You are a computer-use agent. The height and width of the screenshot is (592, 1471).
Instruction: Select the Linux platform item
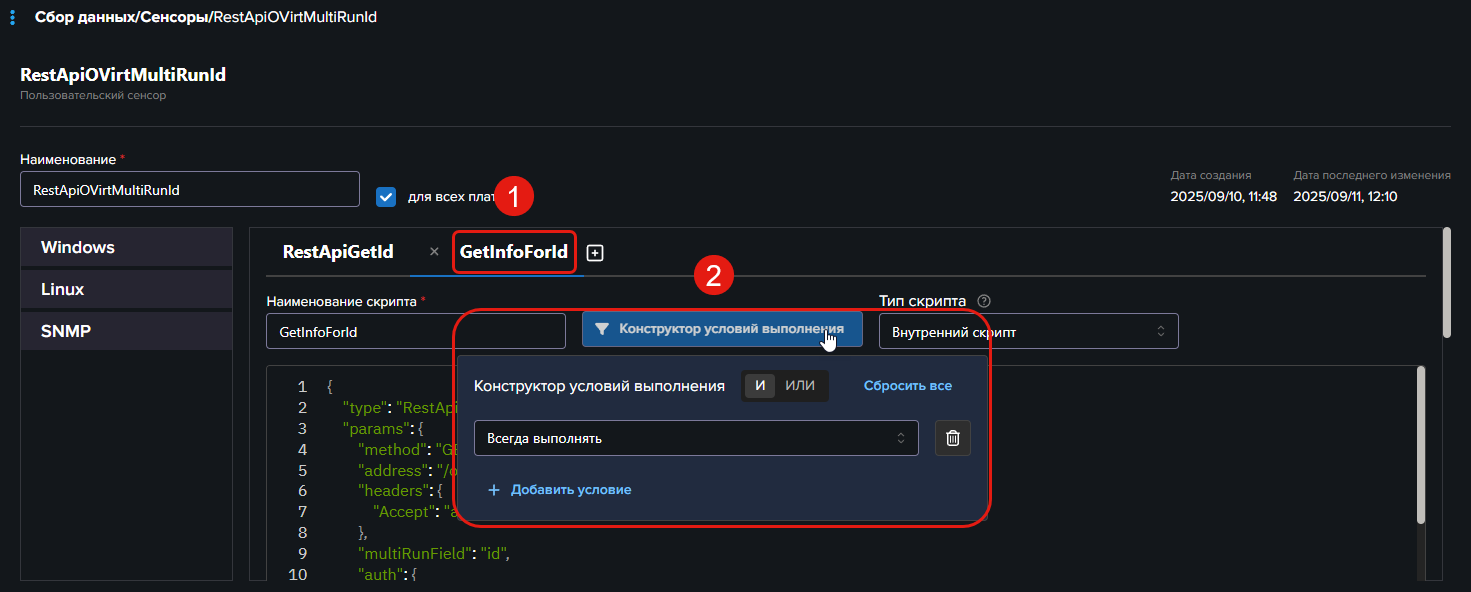126,290
